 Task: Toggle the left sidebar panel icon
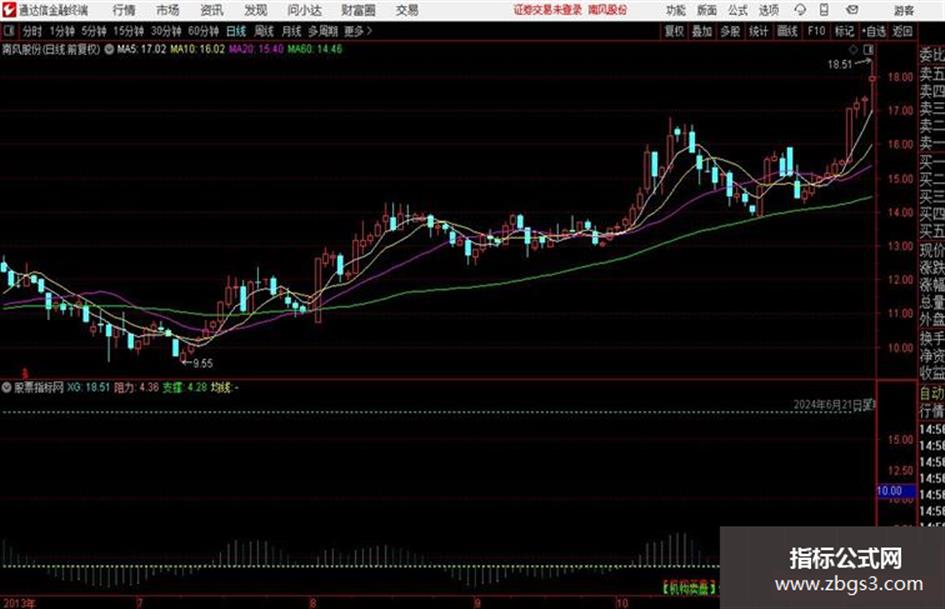(x=8, y=31)
